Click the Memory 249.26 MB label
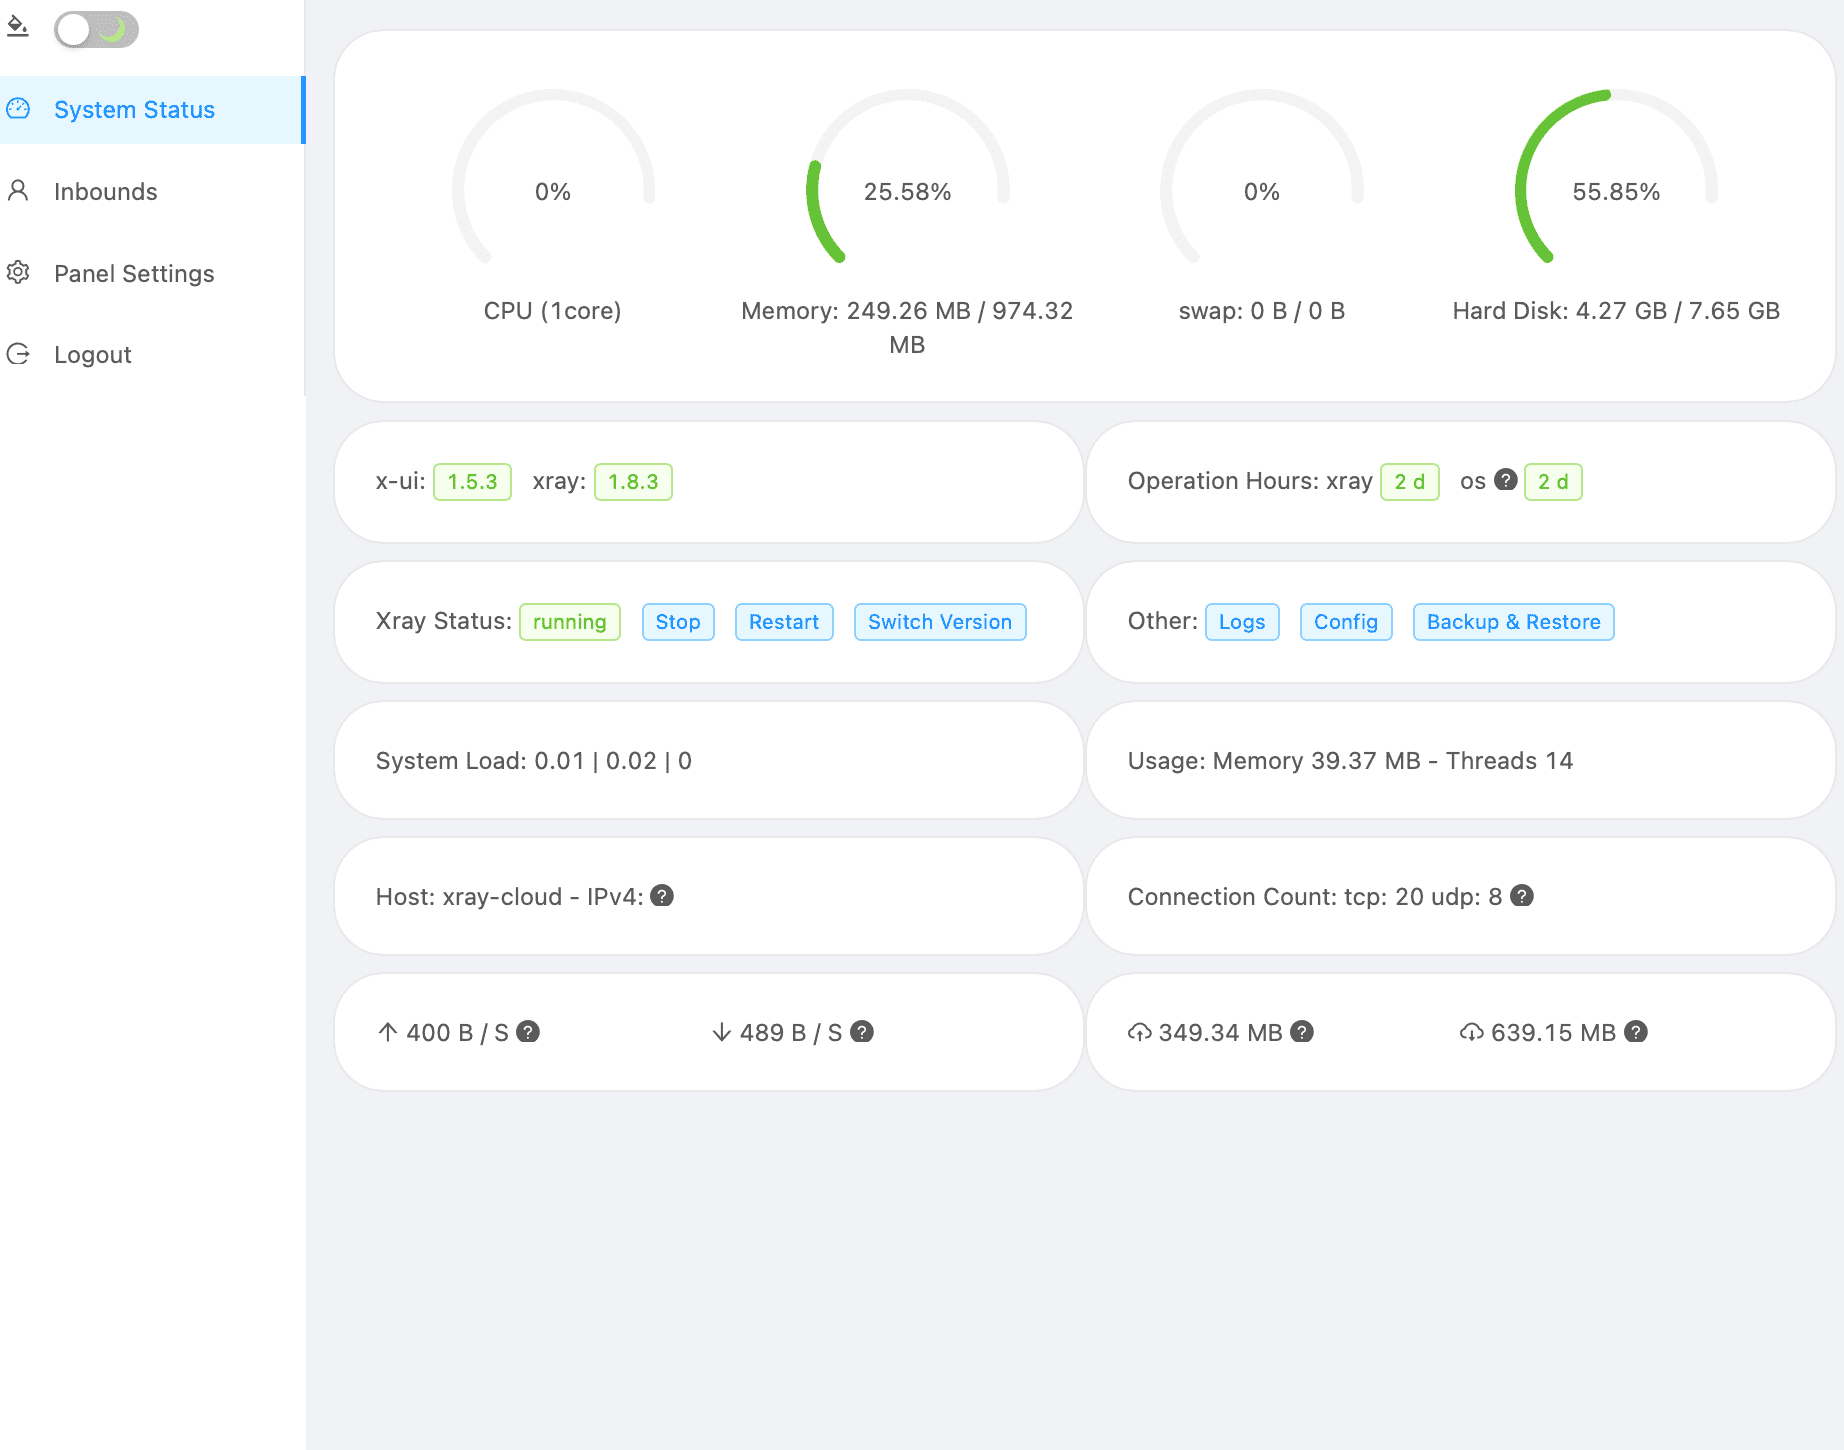Viewport: 1844px width, 1450px height. click(x=907, y=328)
